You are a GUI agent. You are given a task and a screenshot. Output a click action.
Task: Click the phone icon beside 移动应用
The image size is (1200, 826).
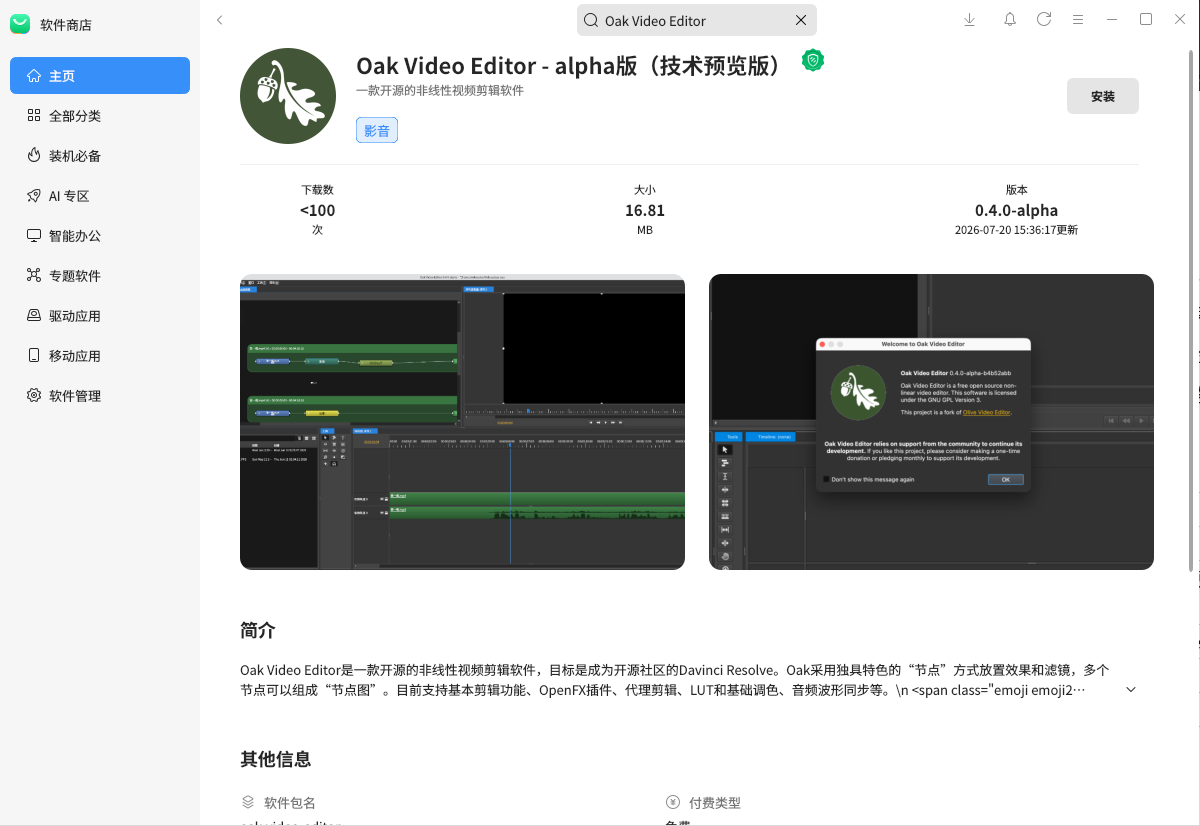pyautogui.click(x=34, y=356)
